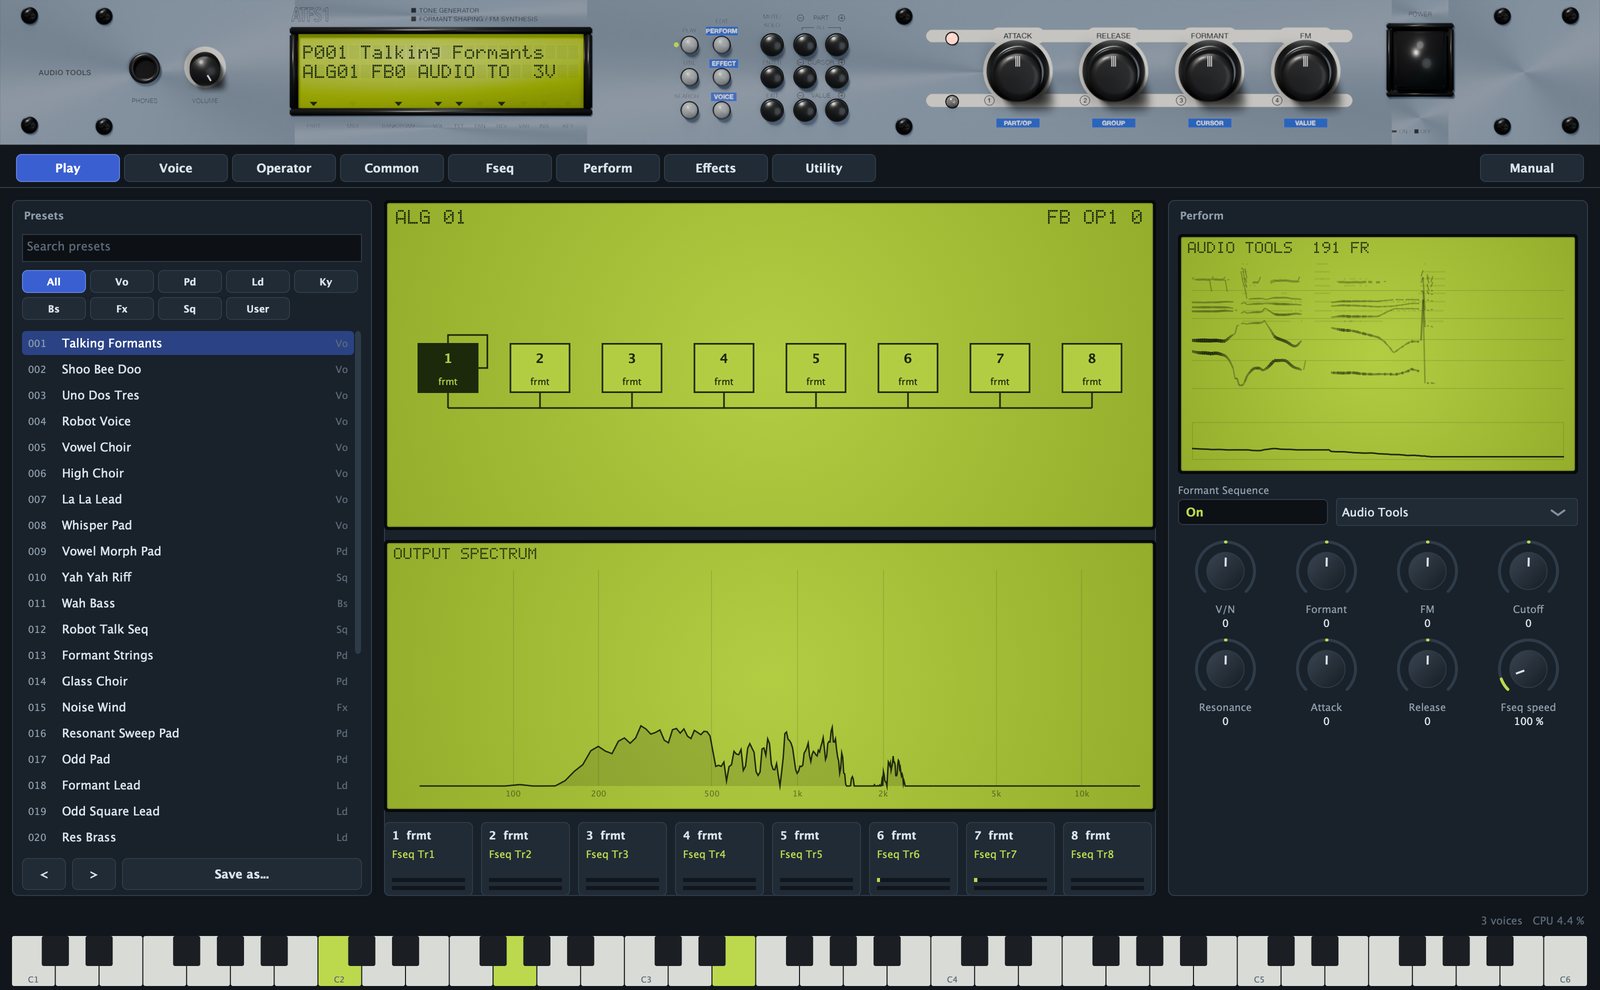Filter presets by Vo category
This screenshot has width=1600, height=990.
tap(122, 282)
